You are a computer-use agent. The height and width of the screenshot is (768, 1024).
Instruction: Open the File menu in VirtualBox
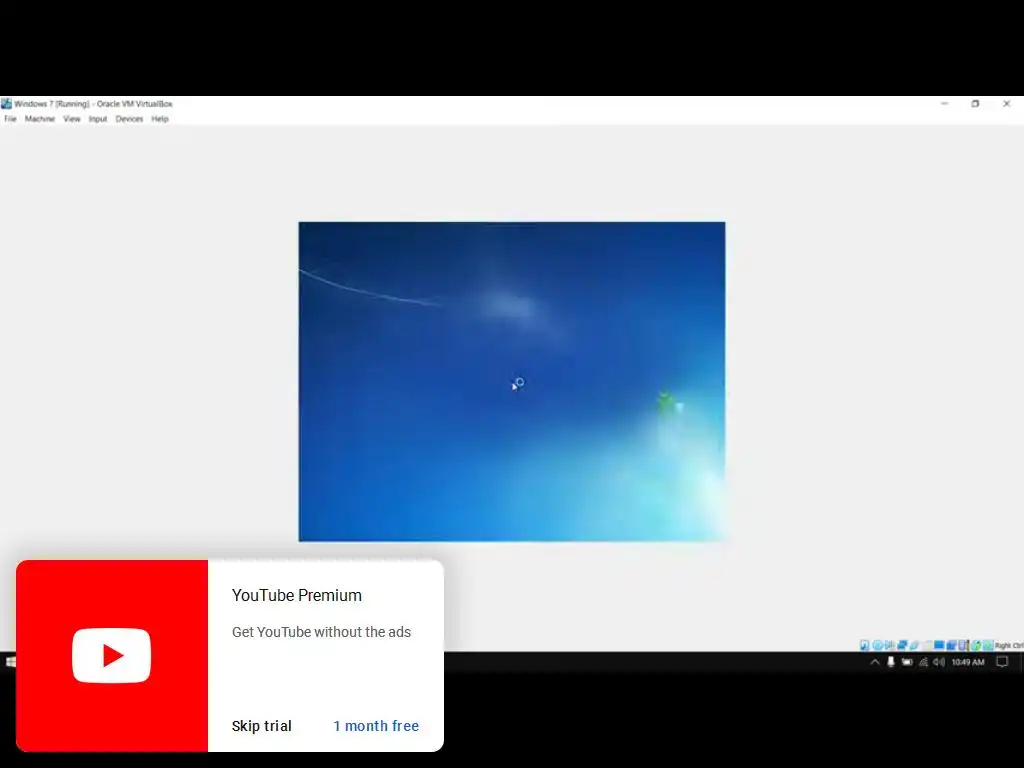(x=10, y=119)
